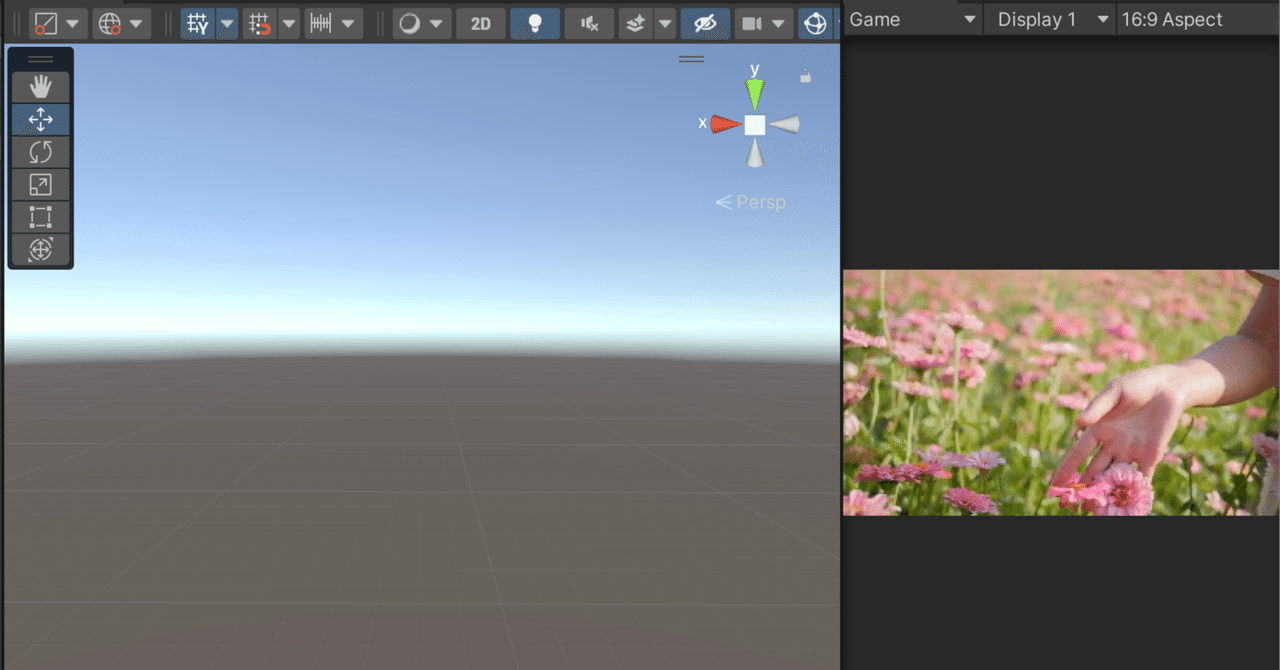Select the Scale tool
This screenshot has height=670, width=1280.
pyautogui.click(x=40, y=184)
